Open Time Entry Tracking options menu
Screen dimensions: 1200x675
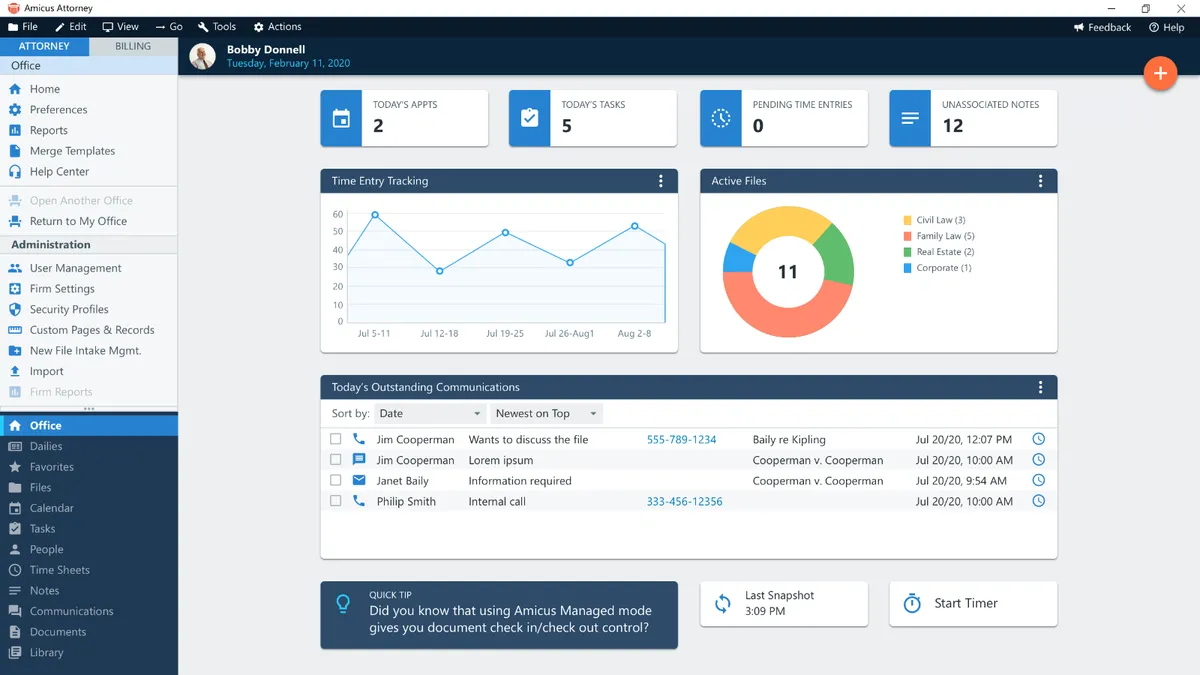661,181
